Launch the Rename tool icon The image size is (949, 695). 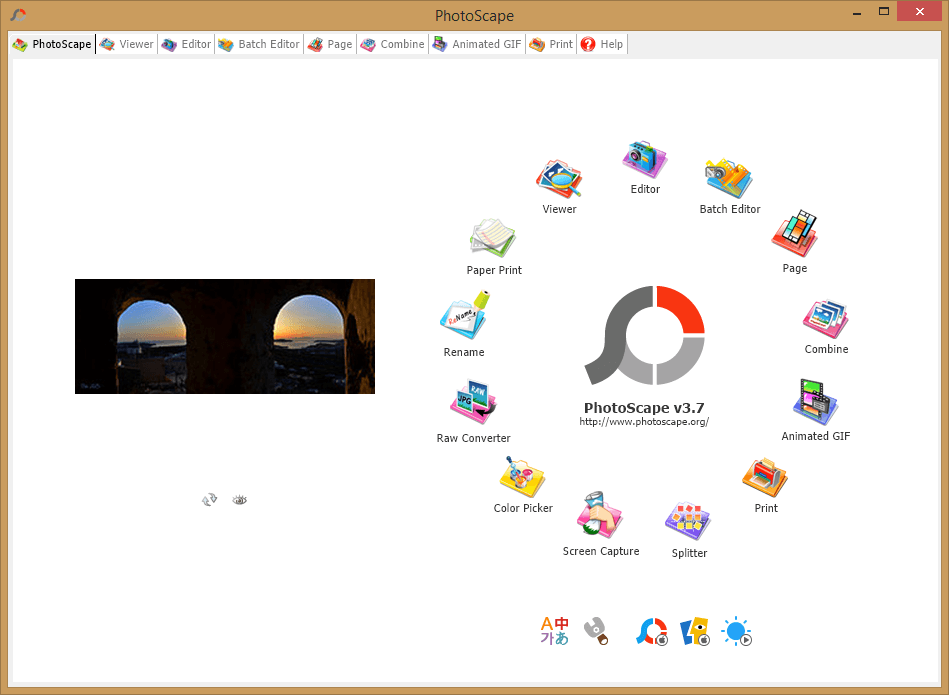pos(465,315)
